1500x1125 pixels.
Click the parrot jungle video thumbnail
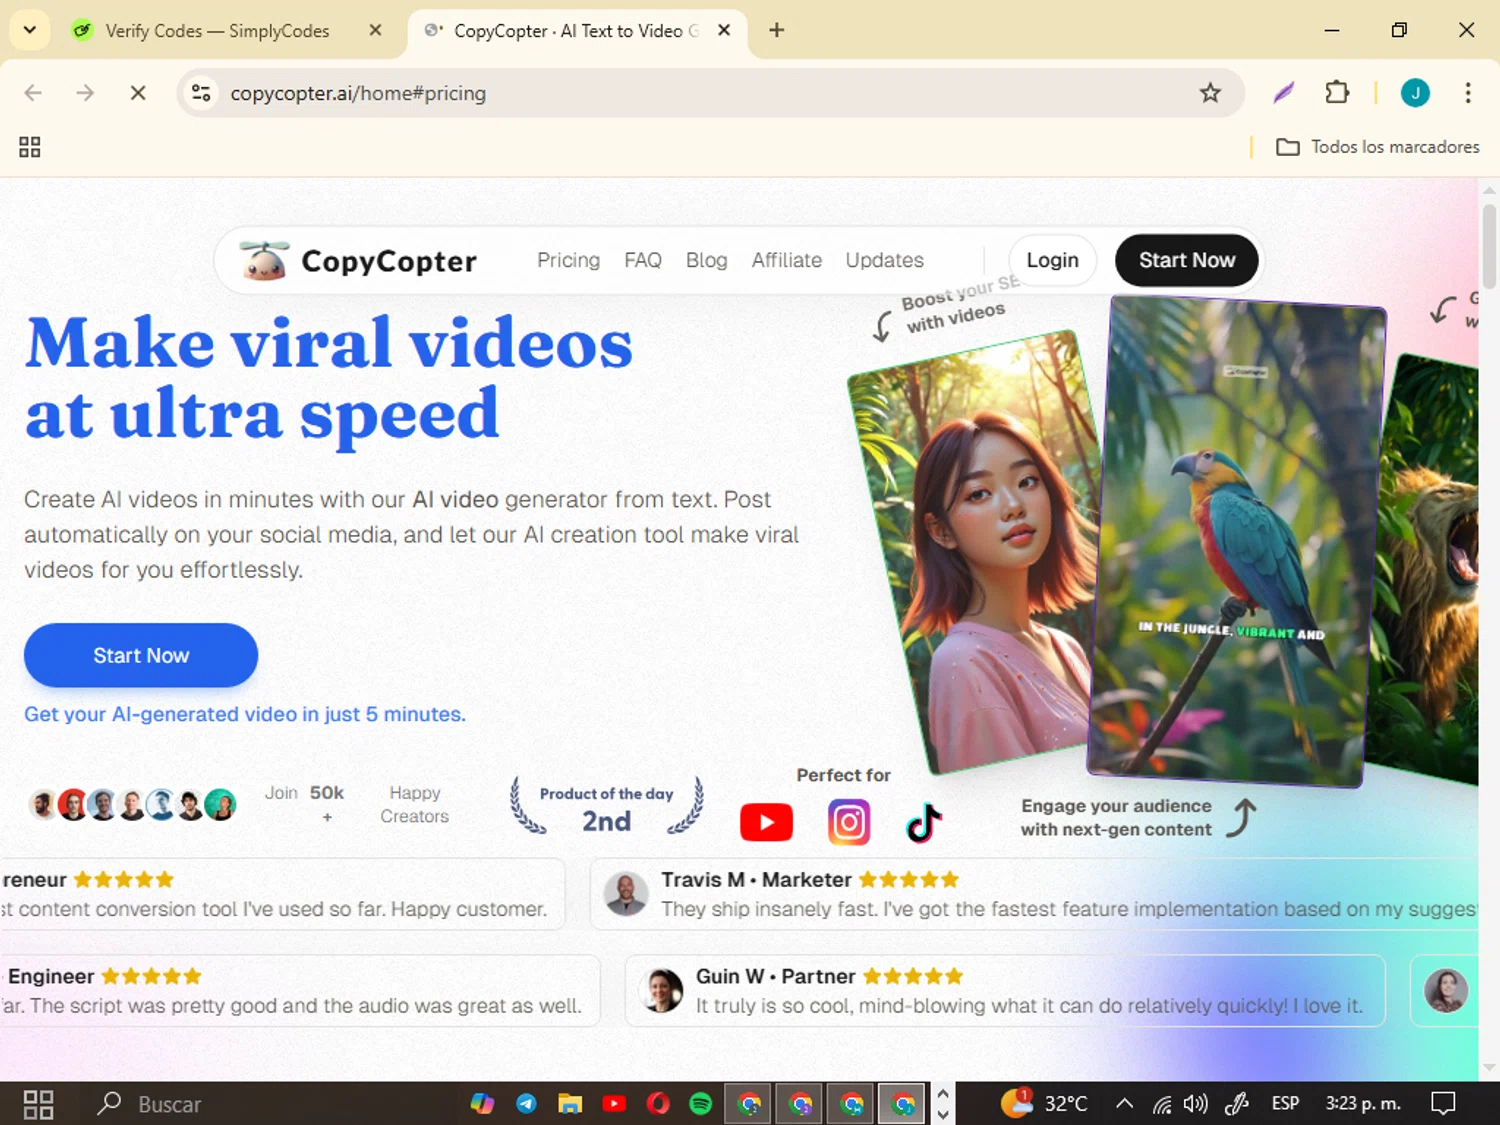pos(1236,540)
